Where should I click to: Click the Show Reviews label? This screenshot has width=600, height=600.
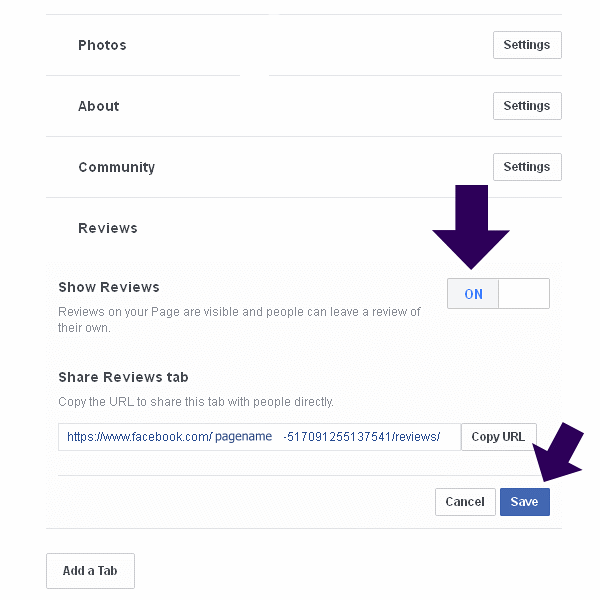point(109,287)
